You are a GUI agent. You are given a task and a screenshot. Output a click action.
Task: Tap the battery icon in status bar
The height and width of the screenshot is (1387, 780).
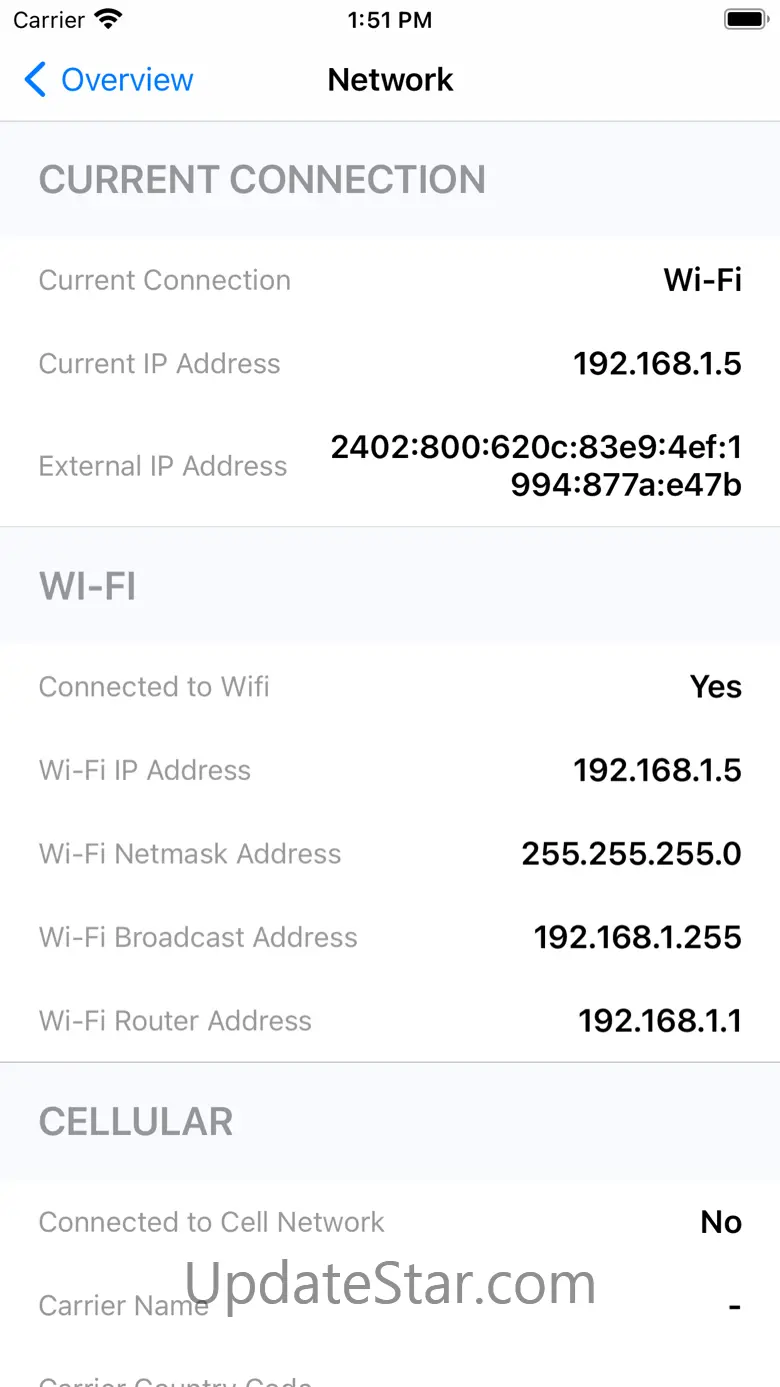point(745,19)
